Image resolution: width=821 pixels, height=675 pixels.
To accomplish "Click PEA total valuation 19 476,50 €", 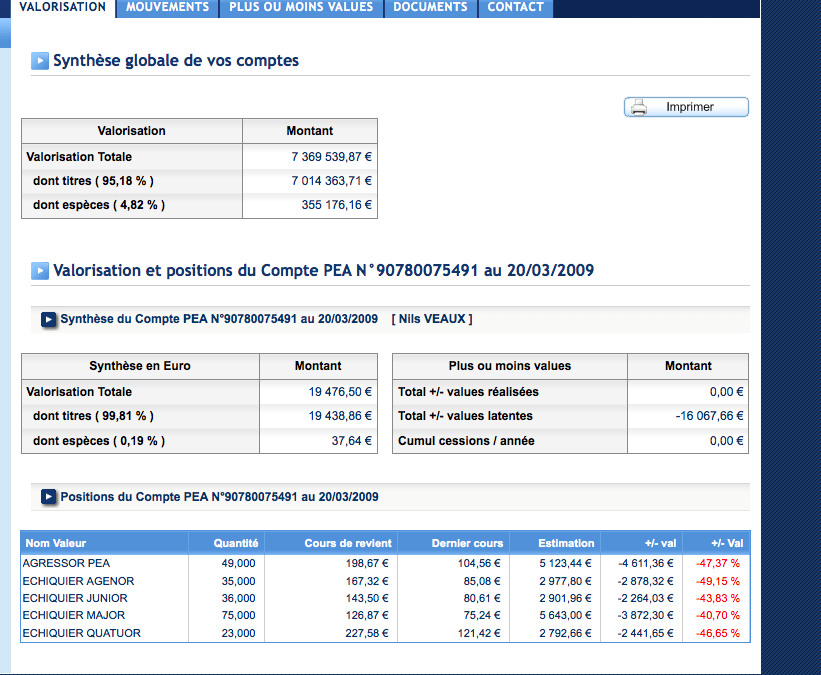I will tap(340, 392).
